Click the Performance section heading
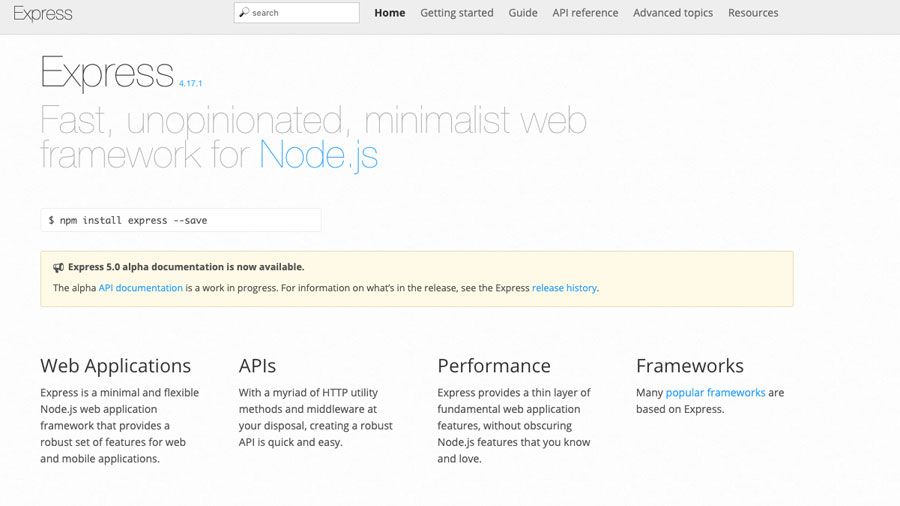900x506 pixels. tap(494, 366)
